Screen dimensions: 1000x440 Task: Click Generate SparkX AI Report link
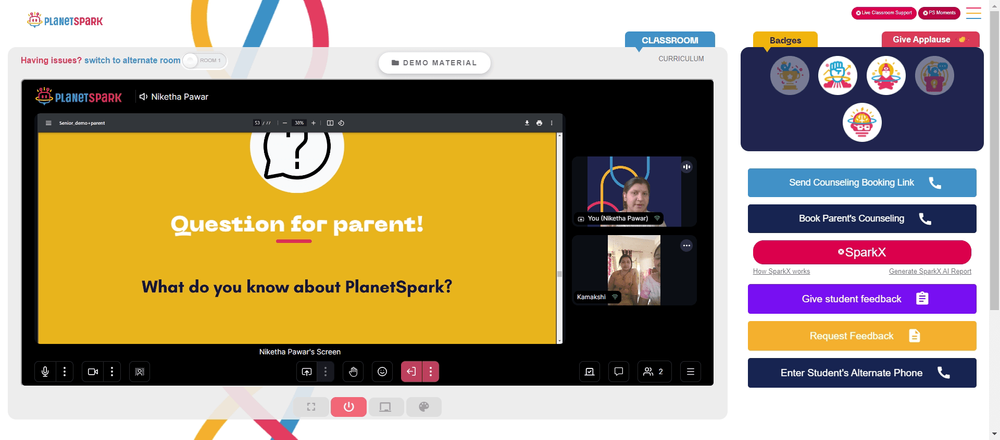(x=930, y=272)
